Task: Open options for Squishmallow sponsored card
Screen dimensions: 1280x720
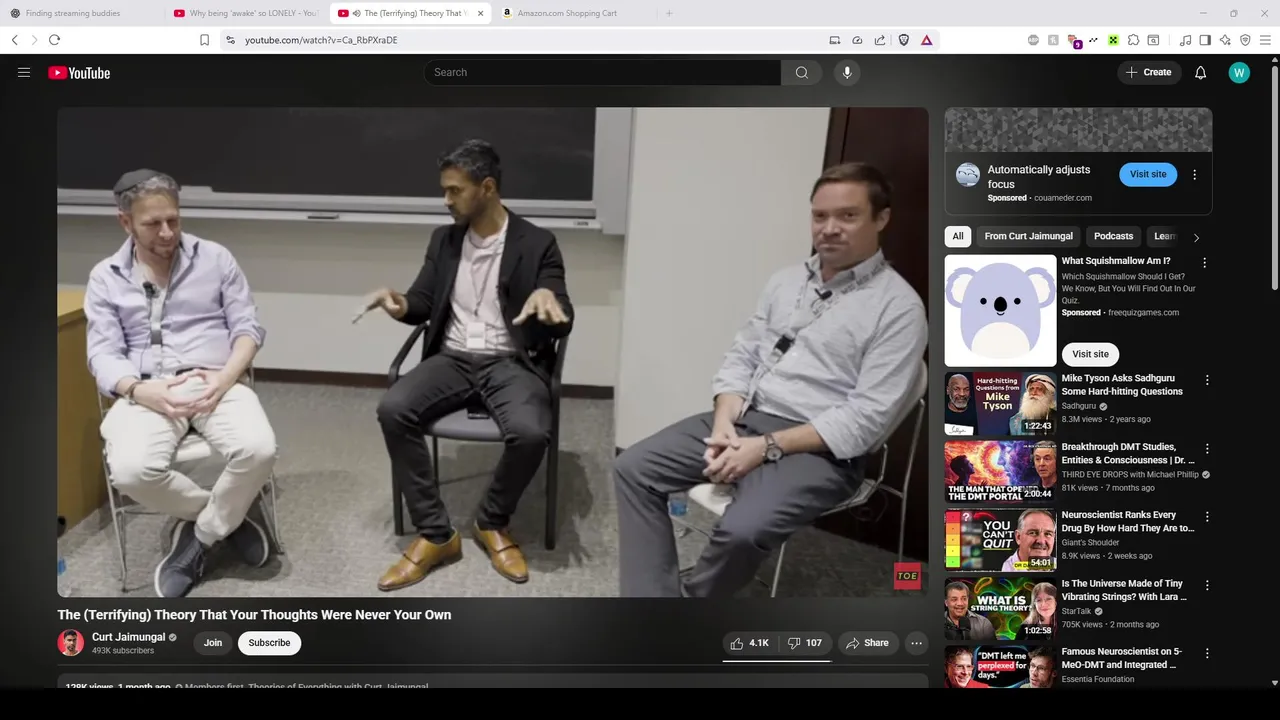Action: tap(1204, 263)
